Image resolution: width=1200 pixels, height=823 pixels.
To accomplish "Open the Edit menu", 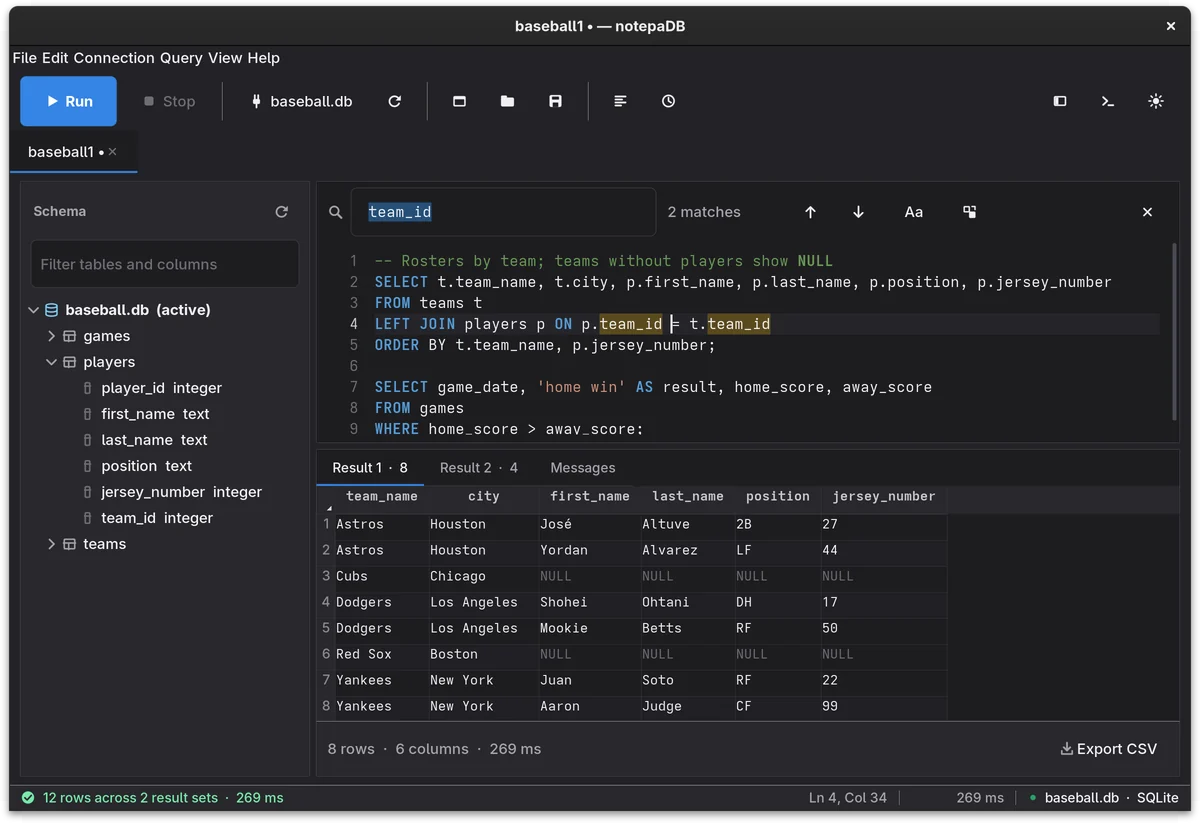I will coord(55,58).
